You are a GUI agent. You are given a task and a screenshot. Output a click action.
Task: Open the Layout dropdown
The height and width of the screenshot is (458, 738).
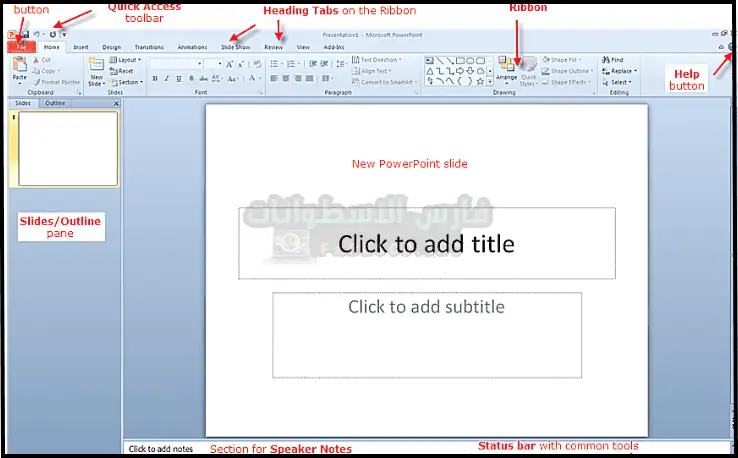point(125,60)
